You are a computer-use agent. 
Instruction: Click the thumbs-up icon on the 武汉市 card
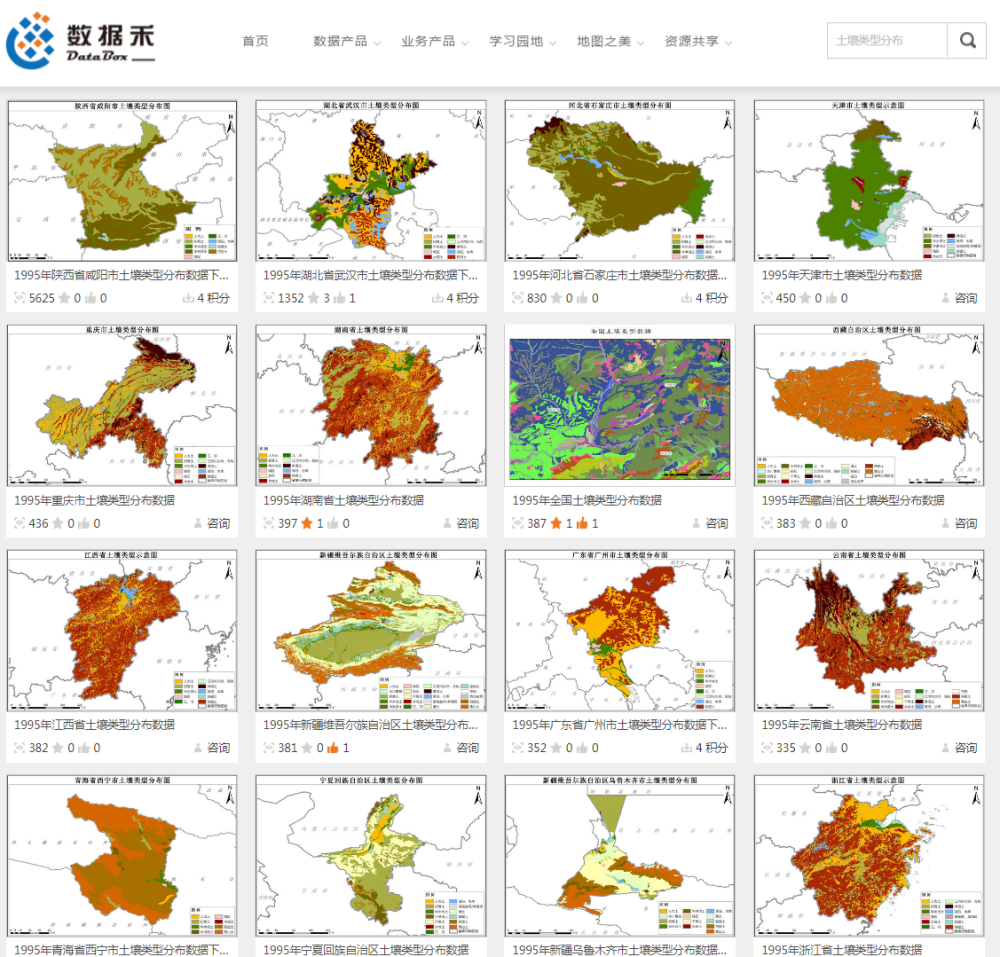pos(339,298)
